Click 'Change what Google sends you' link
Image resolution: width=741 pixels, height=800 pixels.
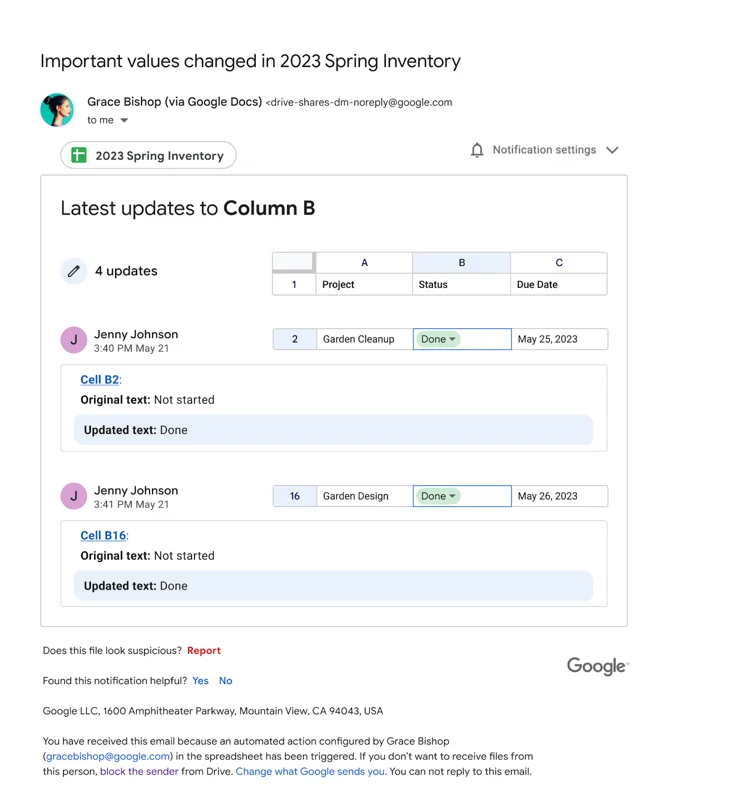(x=310, y=771)
